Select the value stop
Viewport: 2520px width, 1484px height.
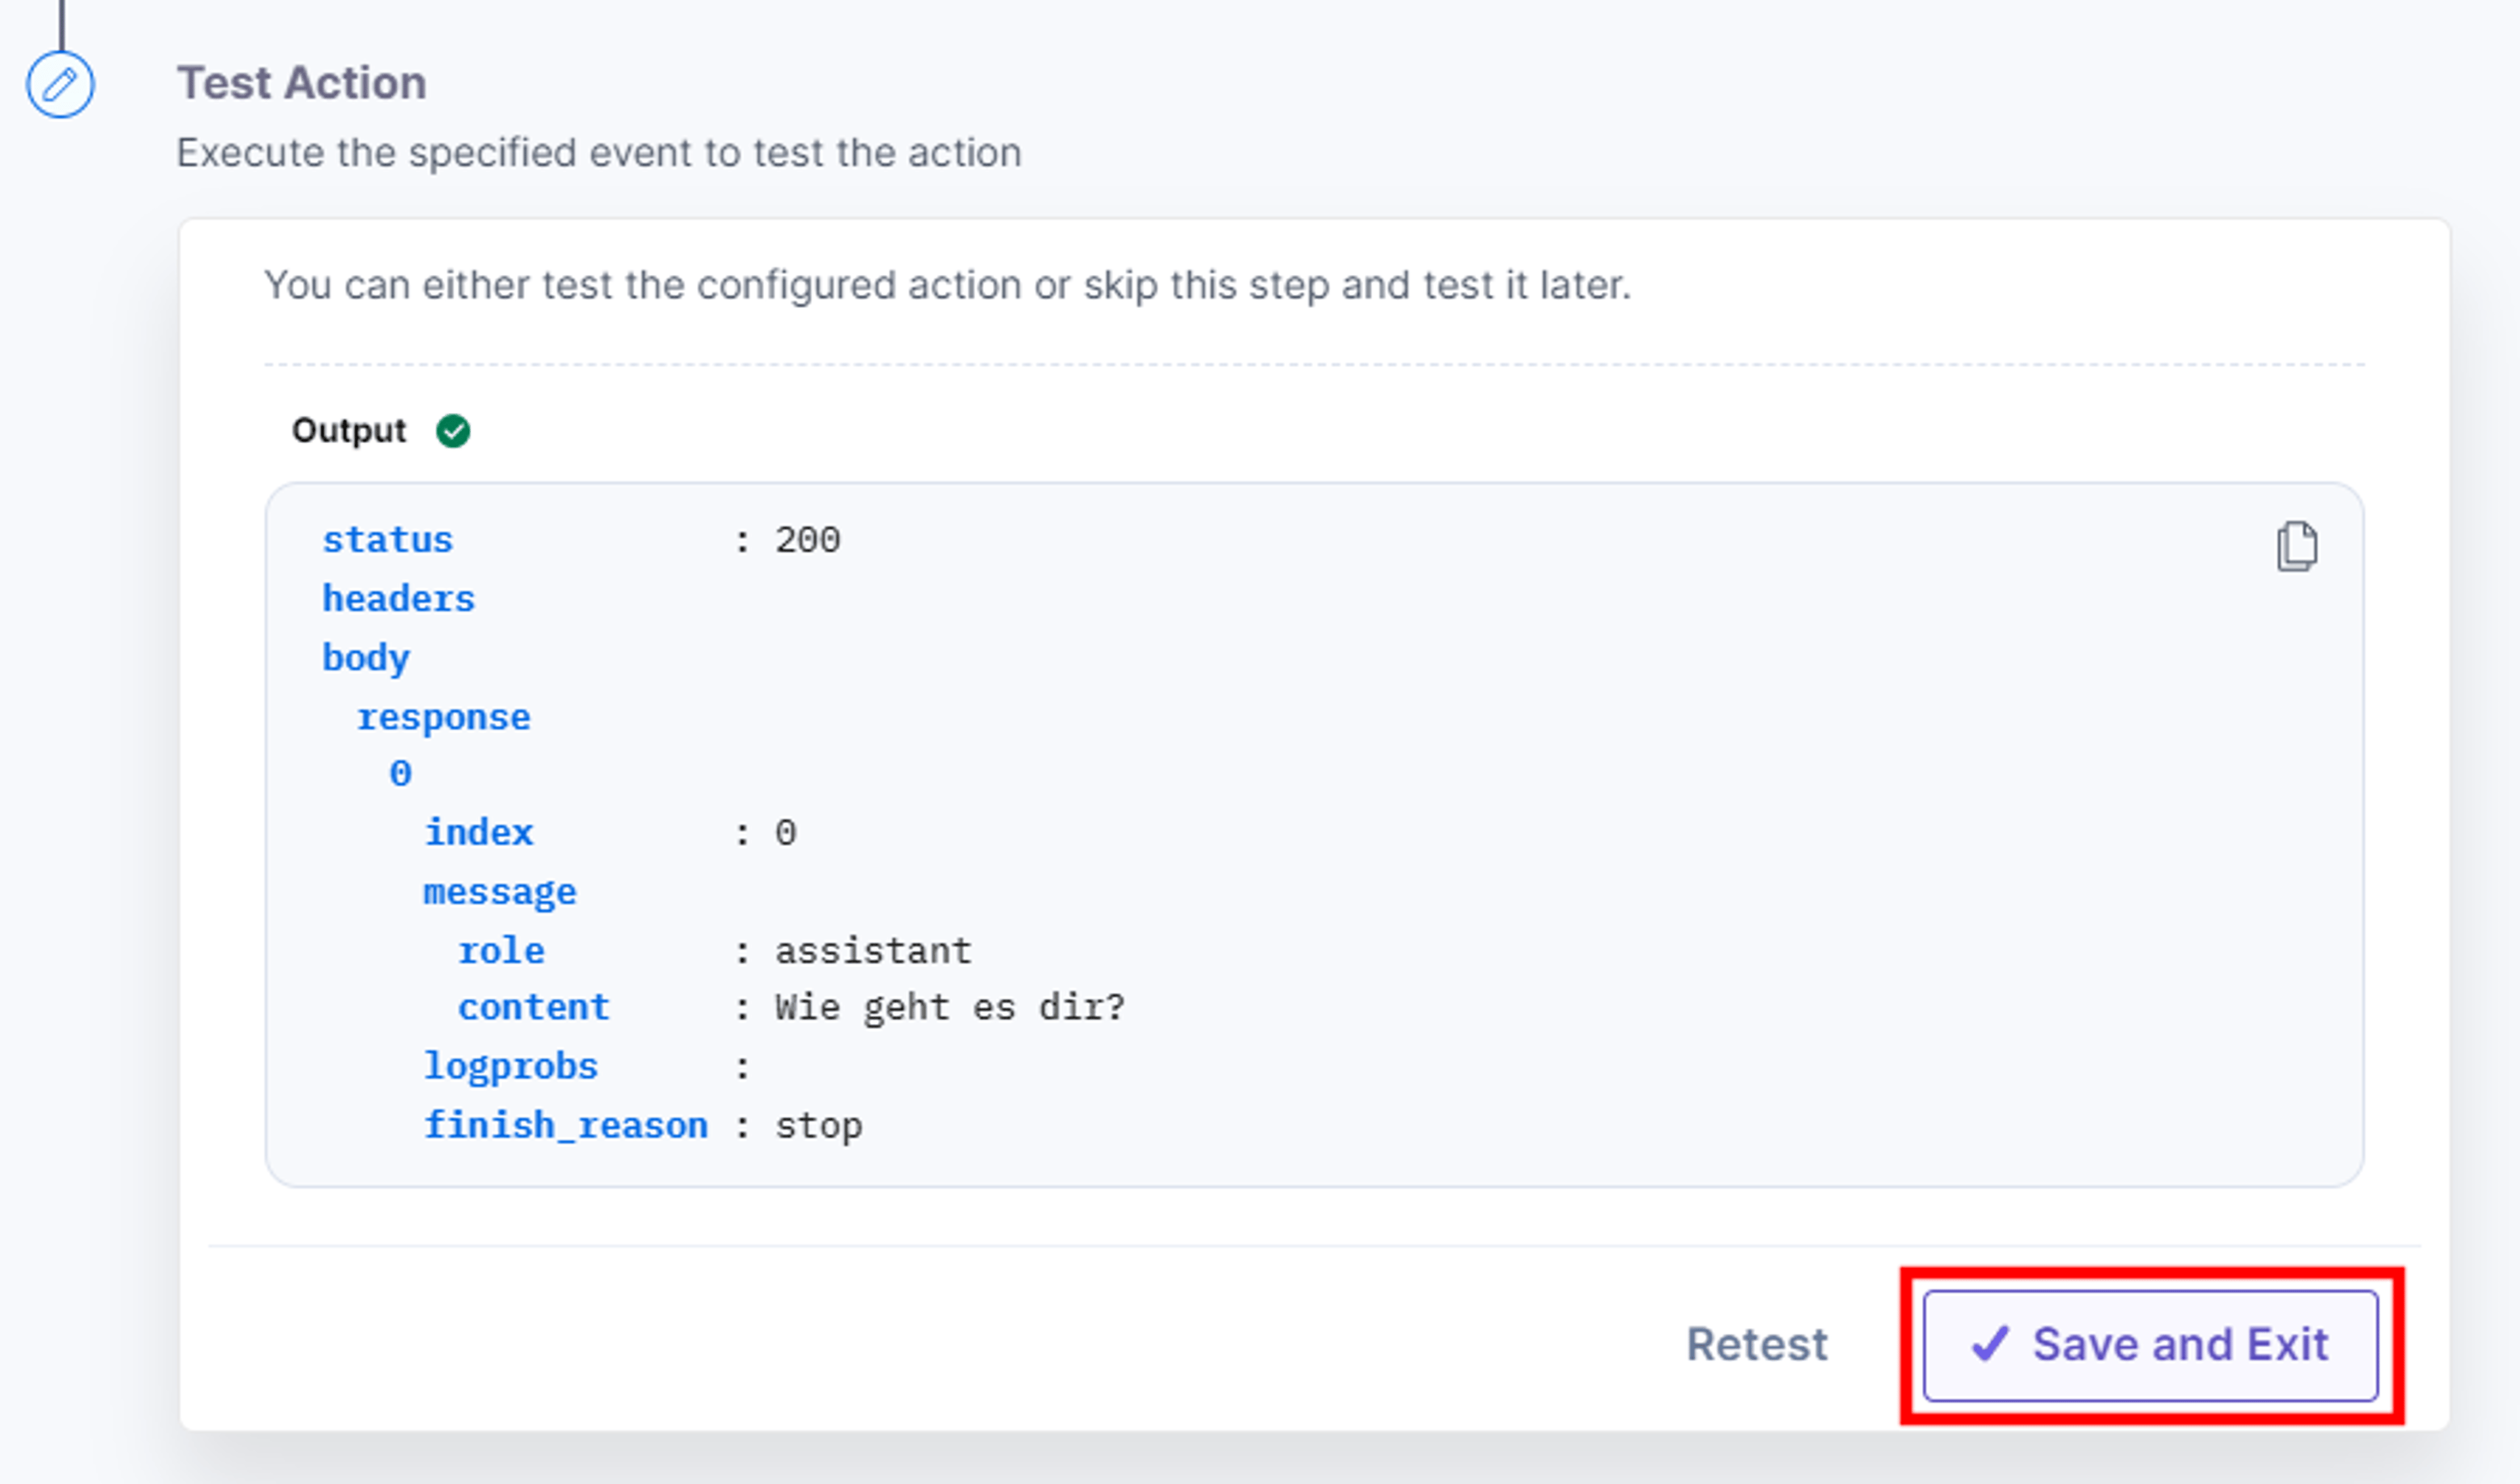click(x=818, y=1127)
